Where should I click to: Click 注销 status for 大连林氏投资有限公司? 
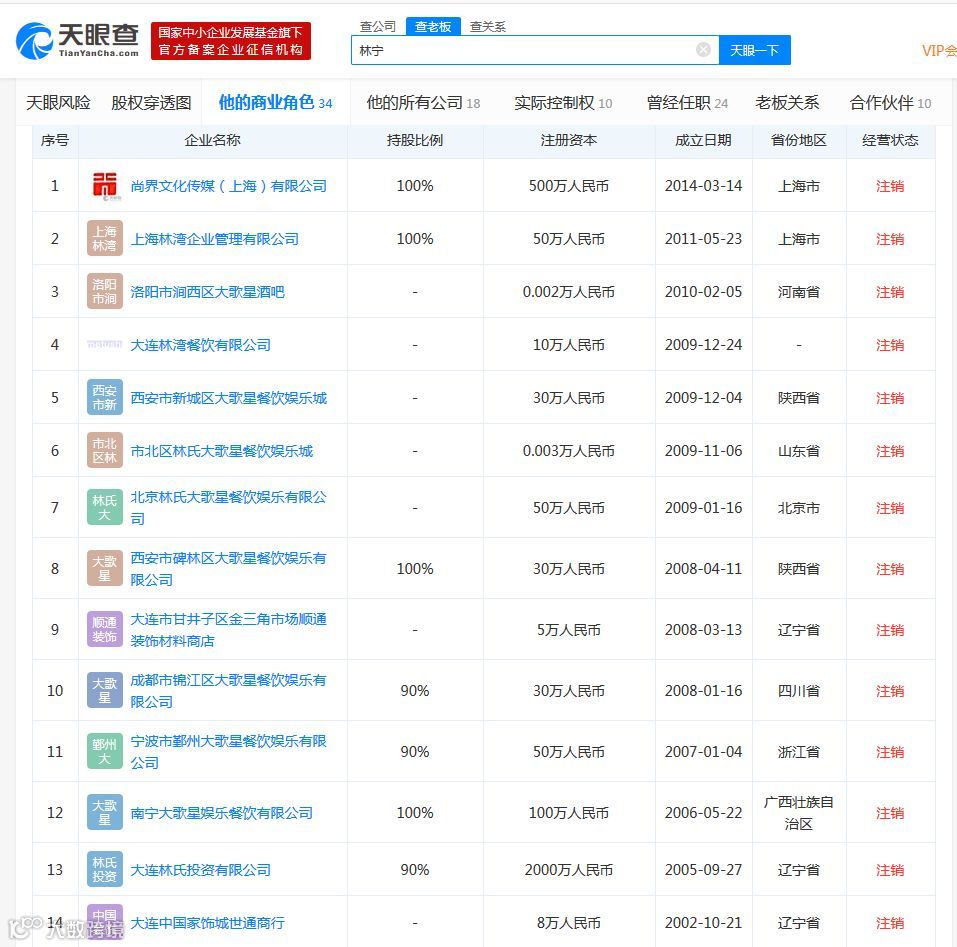(x=890, y=870)
